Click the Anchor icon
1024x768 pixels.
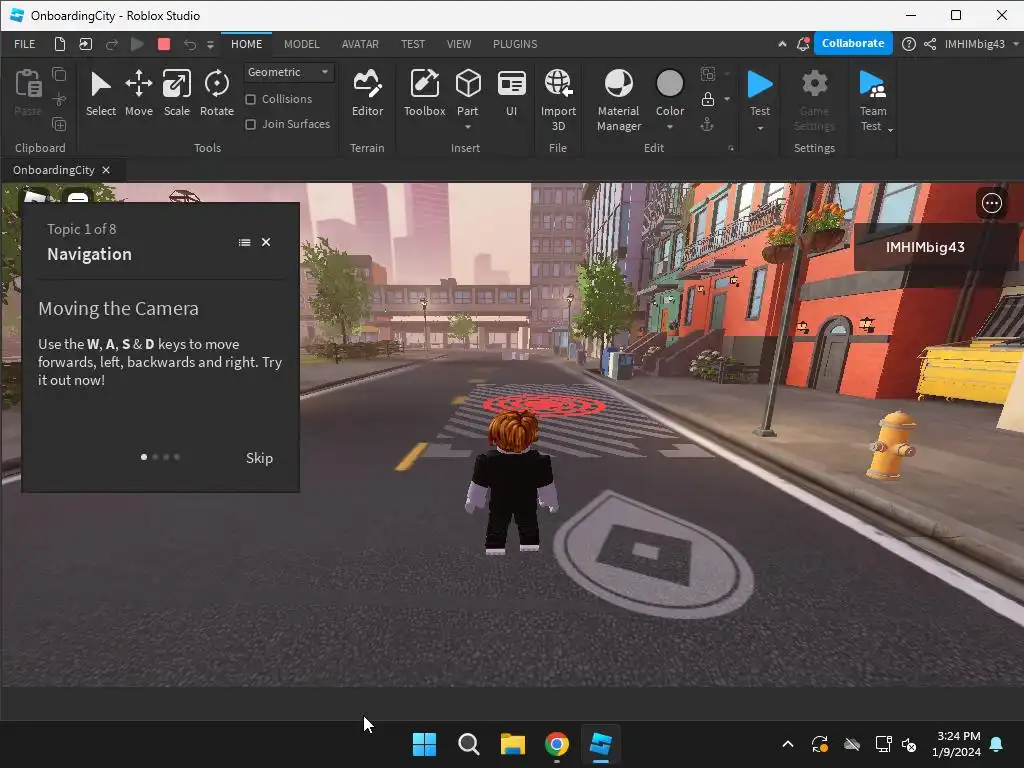pyautogui.click(x=707, y=124)
